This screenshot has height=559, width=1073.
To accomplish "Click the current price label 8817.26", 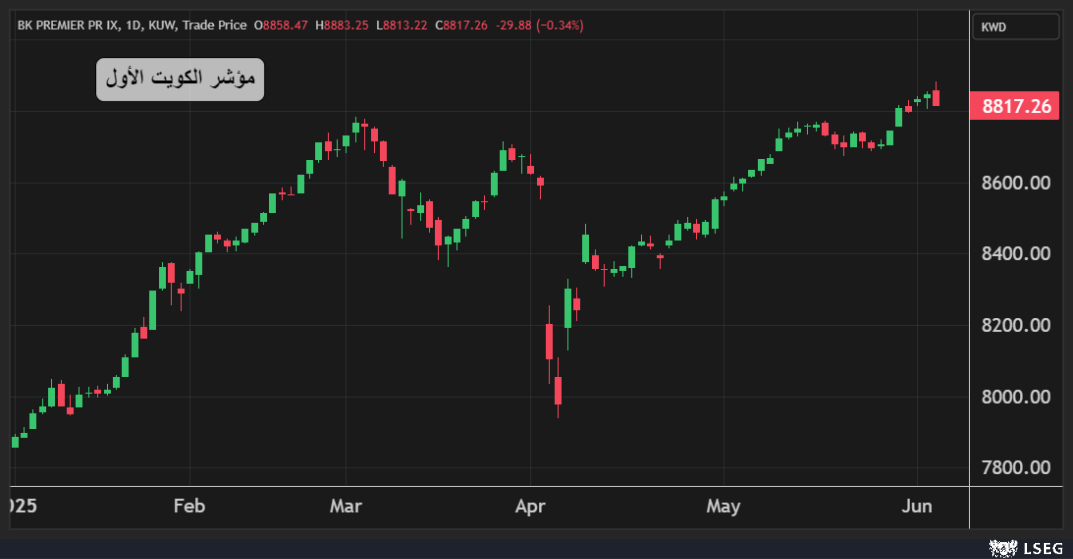I will point(1015,105).
